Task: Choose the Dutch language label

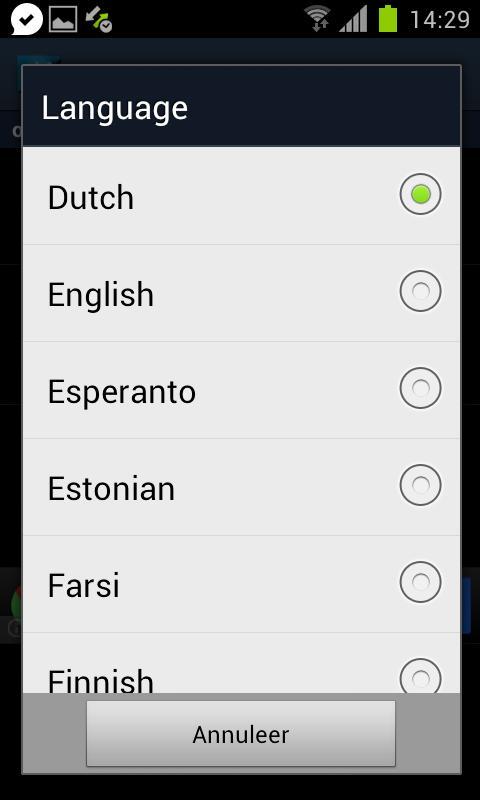Action: pyautogui.click(x=91, y=198)
